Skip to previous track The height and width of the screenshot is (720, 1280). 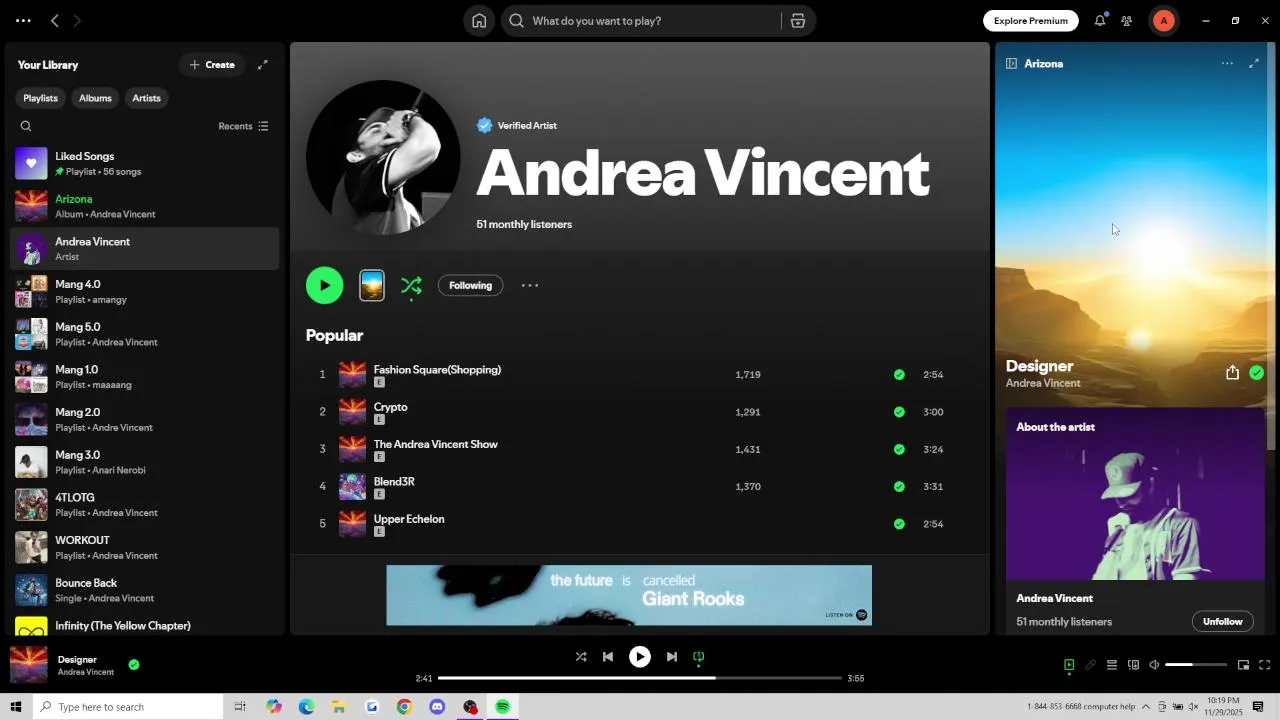[608, 657]
